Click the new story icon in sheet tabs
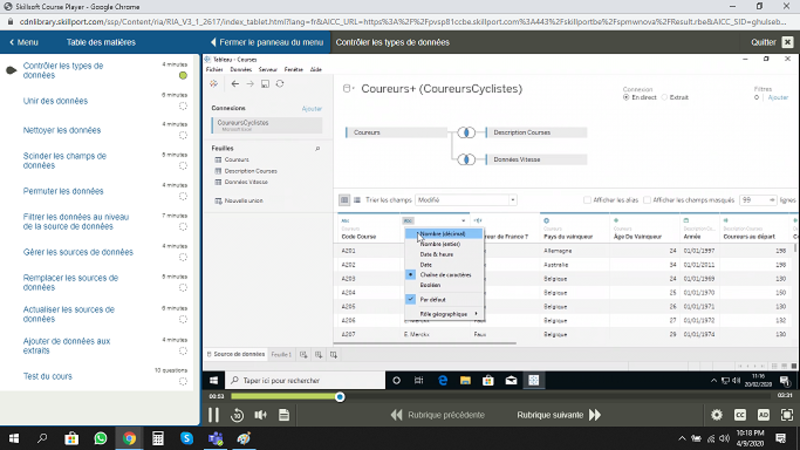The height and width of the screenshot is (450, 800). [334, 355]
